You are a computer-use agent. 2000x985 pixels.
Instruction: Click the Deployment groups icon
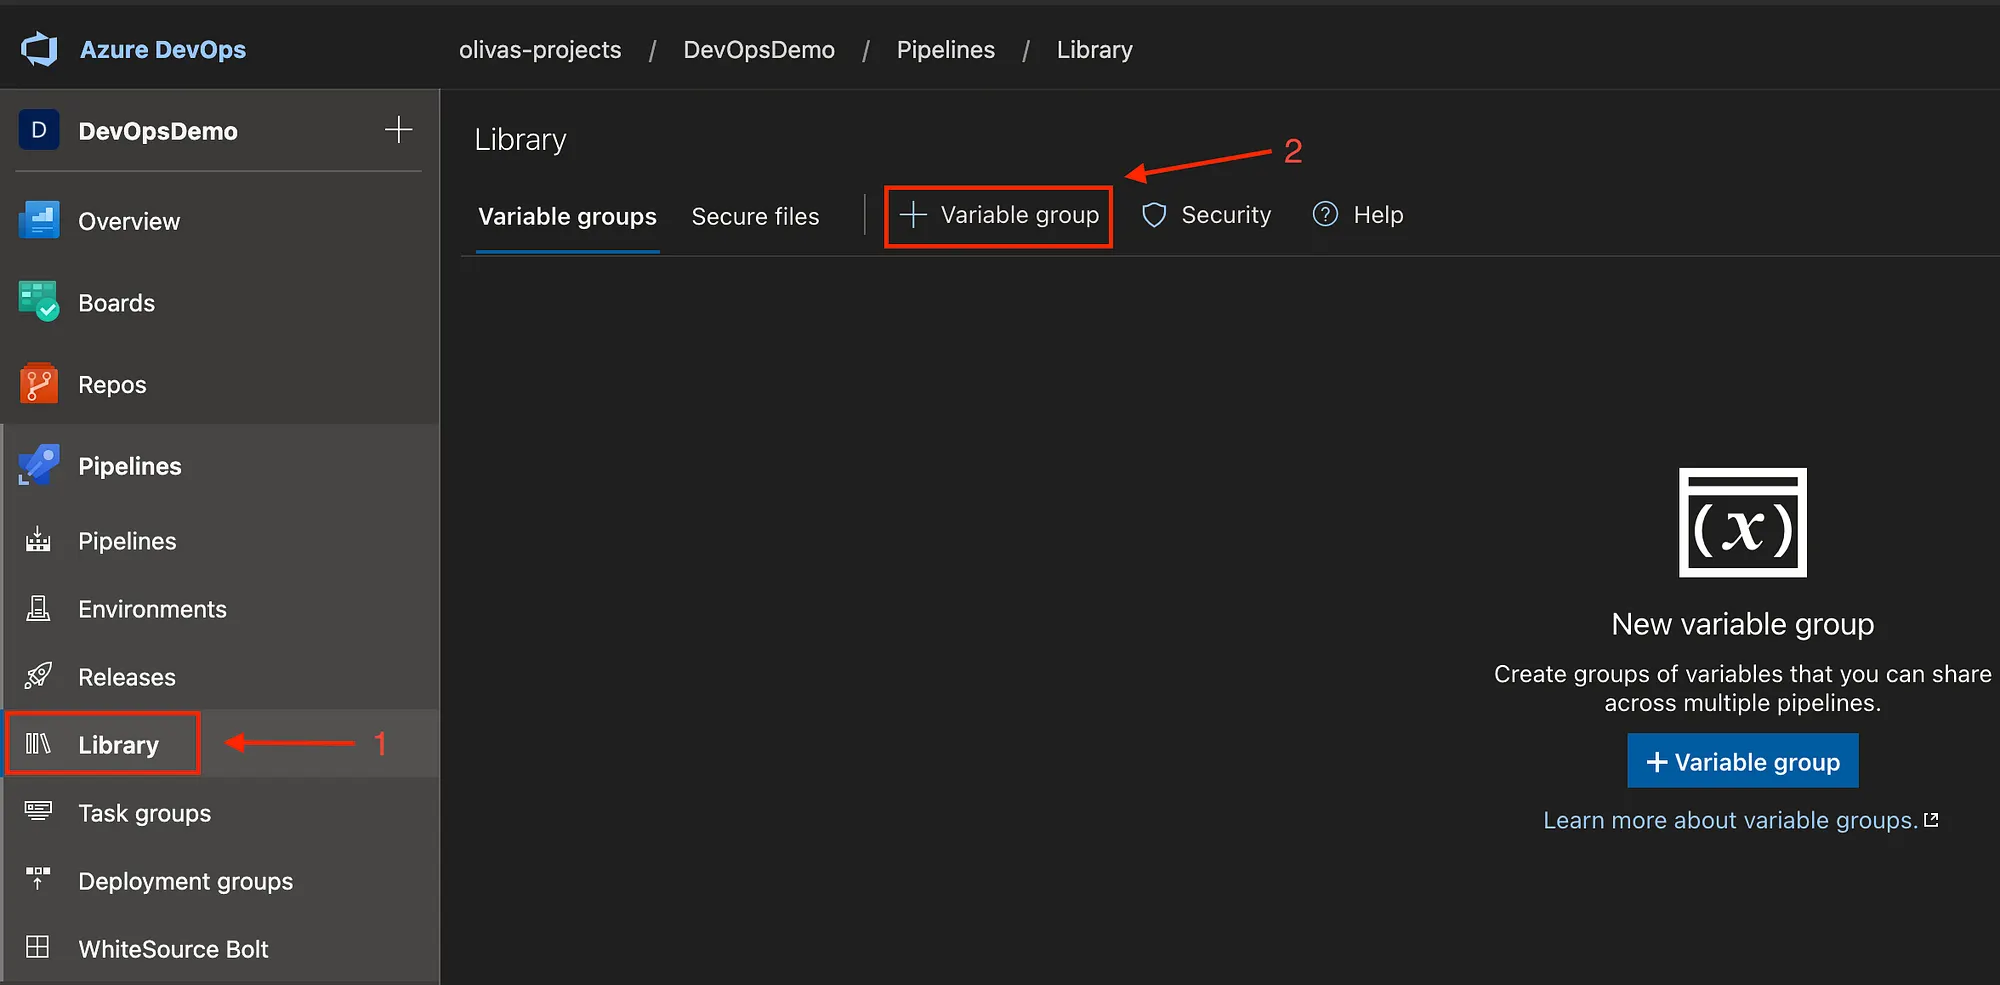[38, 879]
